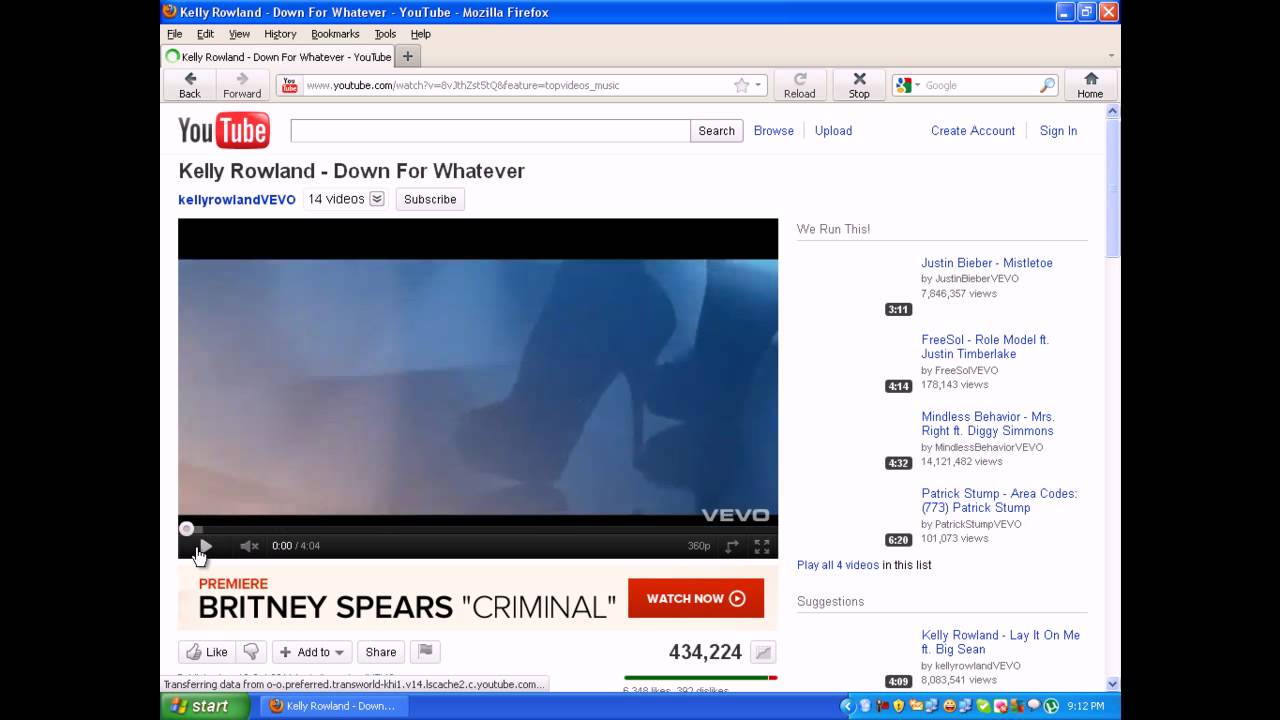Show video statistics via the chart icon
Image resolution: width=1280 pixels, height=720 pixels.
pyautogui.click(x=763, y=652)
